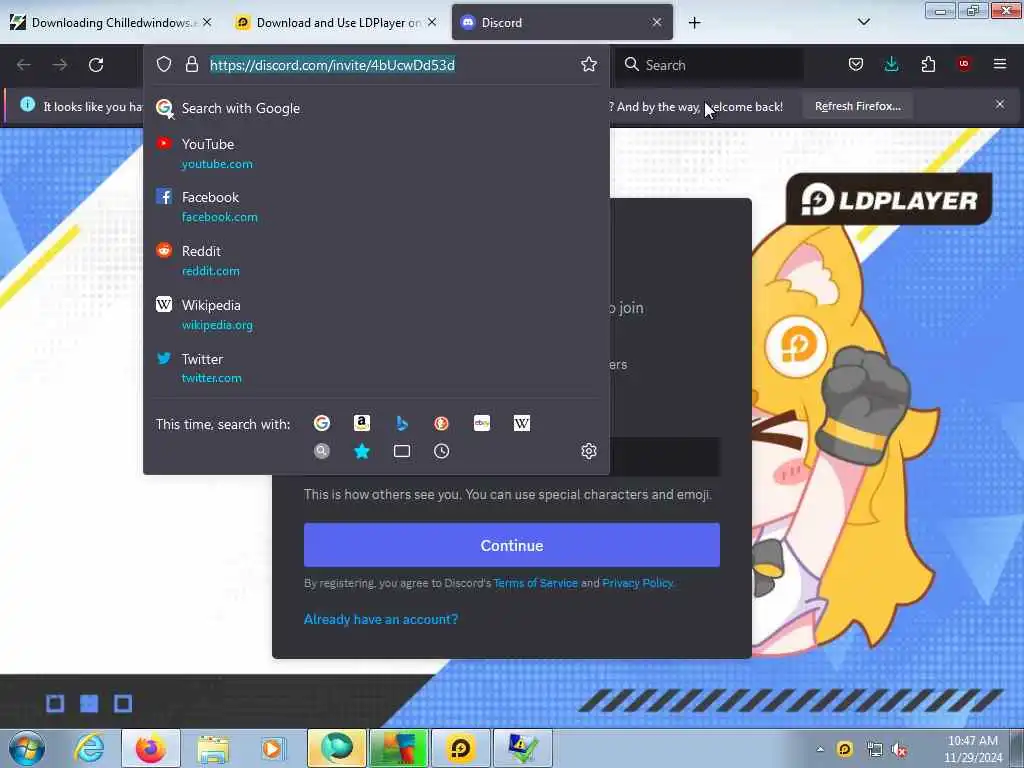The image size is (1024, 768).
Task: Click the padlock site security icon
Action: coord(191,64)
